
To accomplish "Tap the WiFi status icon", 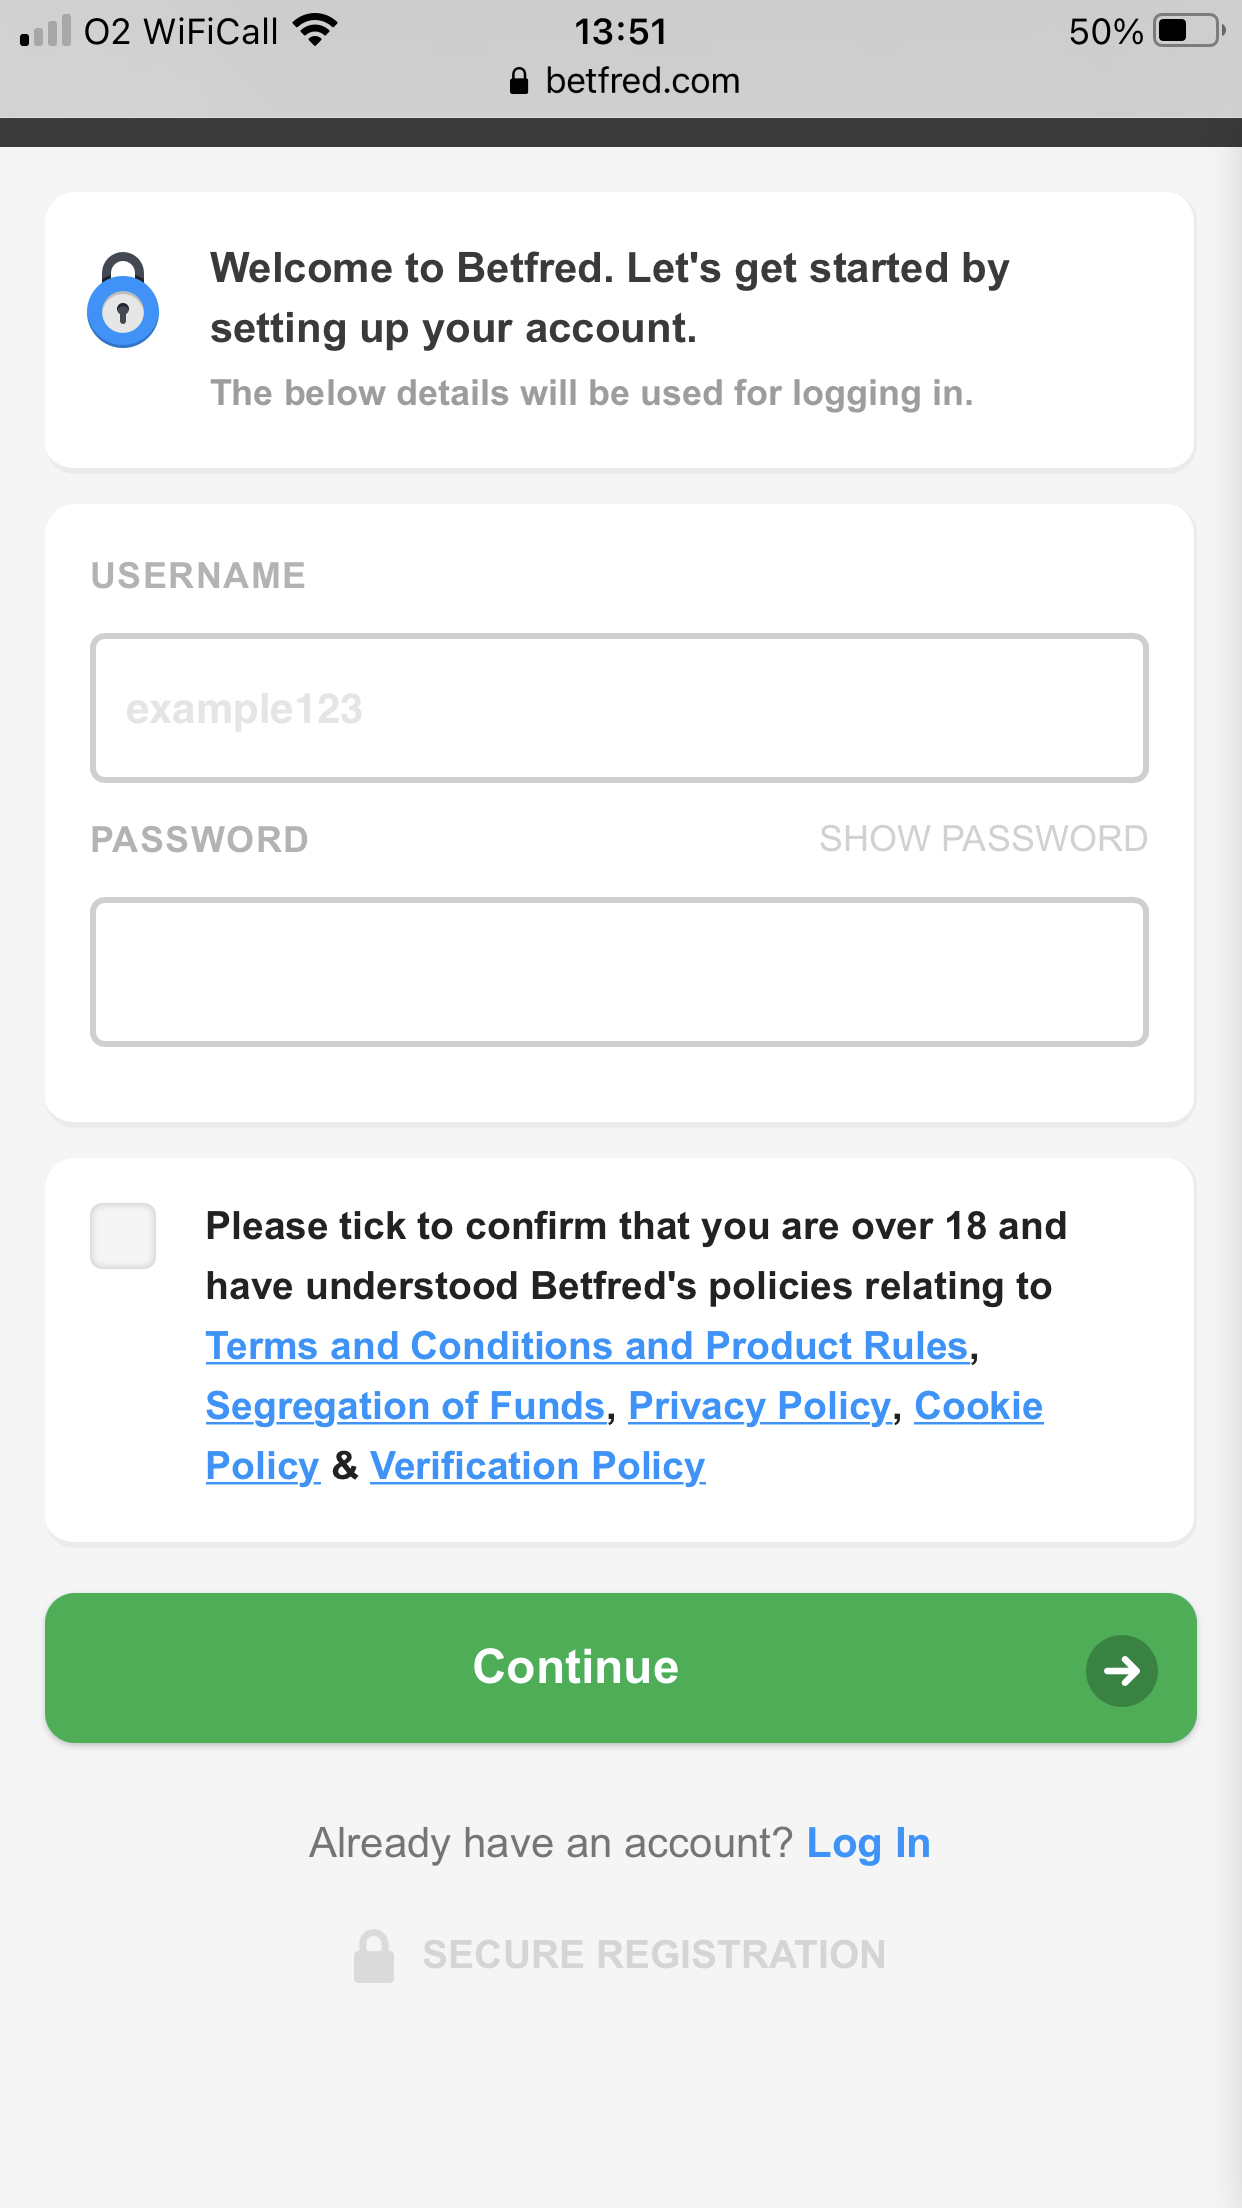I will point(315,31).
